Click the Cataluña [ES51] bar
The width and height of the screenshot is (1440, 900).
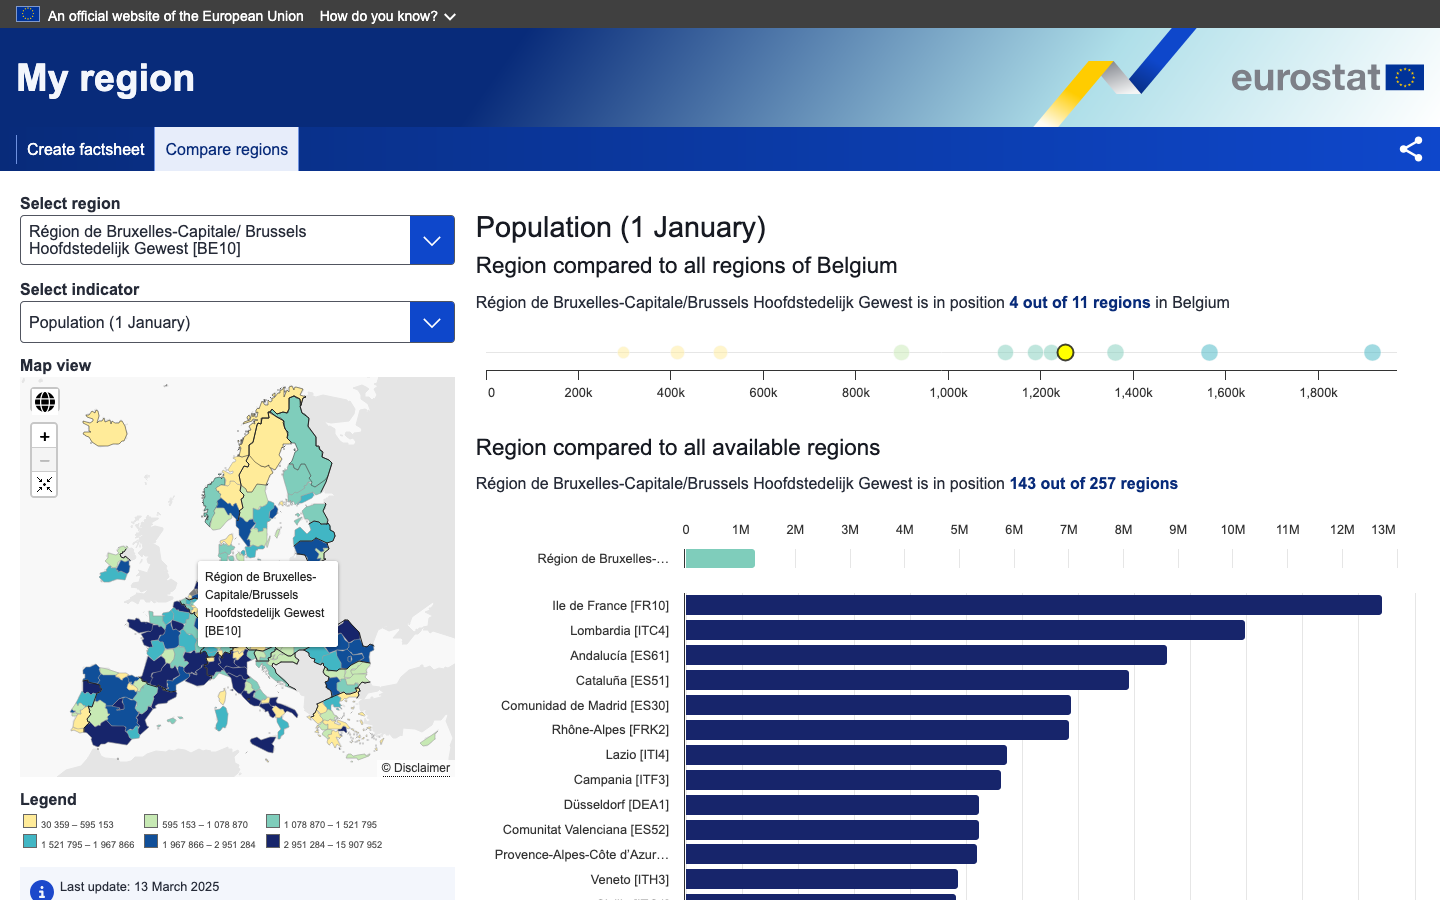[x=907, y=680]
